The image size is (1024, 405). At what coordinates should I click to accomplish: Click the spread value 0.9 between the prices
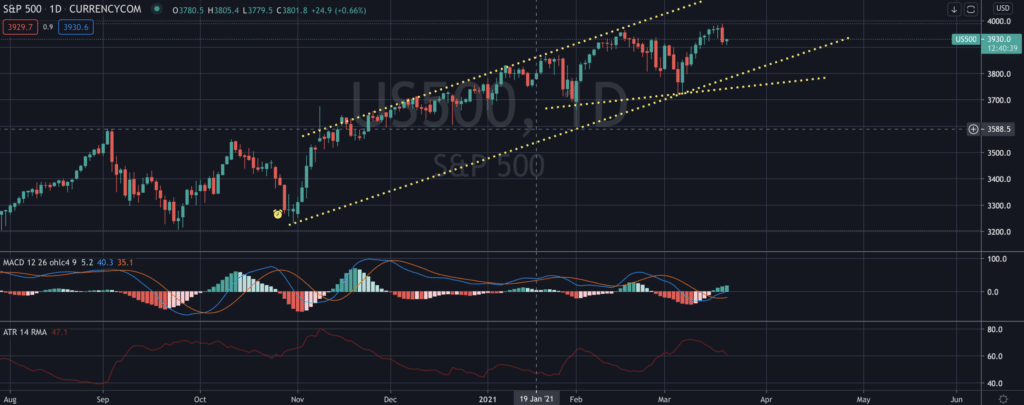click(x=48, y=27)
